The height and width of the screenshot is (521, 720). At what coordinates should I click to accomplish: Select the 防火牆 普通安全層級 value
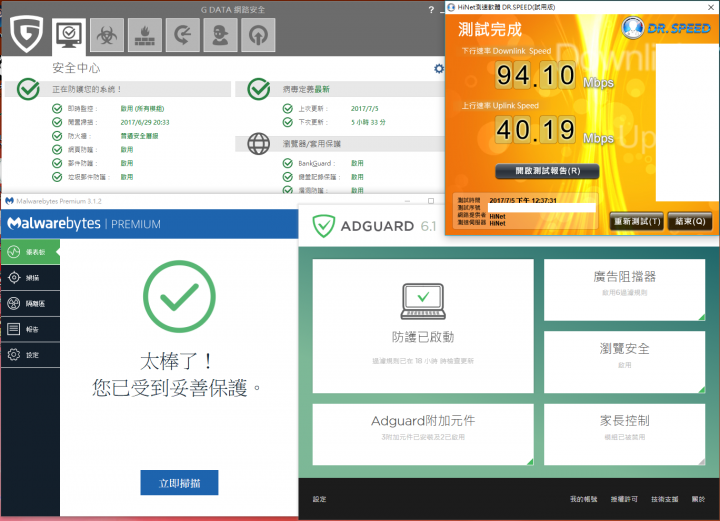pos(140,136)
